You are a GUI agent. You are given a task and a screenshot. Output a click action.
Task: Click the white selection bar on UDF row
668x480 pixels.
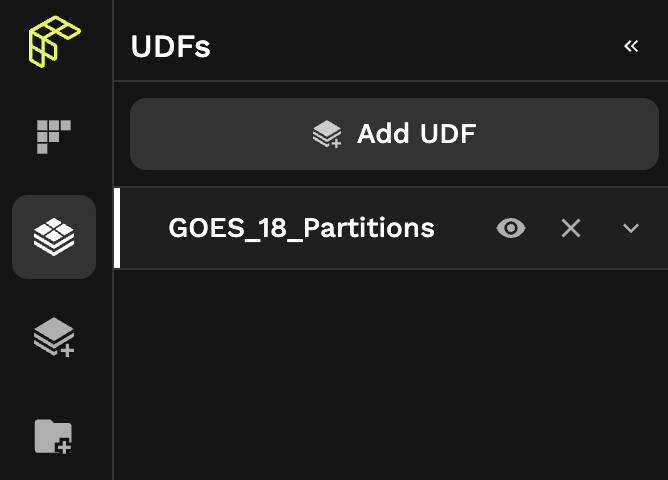[118, 228]
